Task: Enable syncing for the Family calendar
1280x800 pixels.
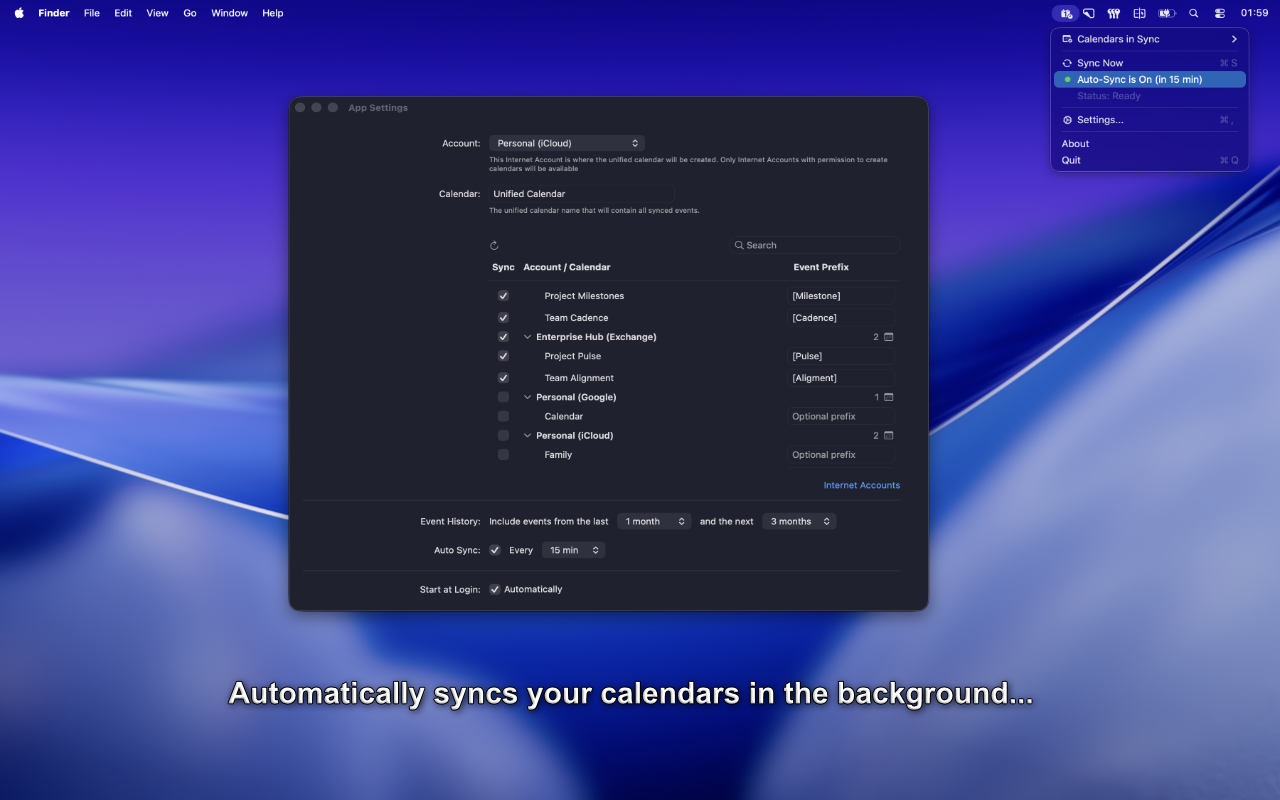Action: 503,454
